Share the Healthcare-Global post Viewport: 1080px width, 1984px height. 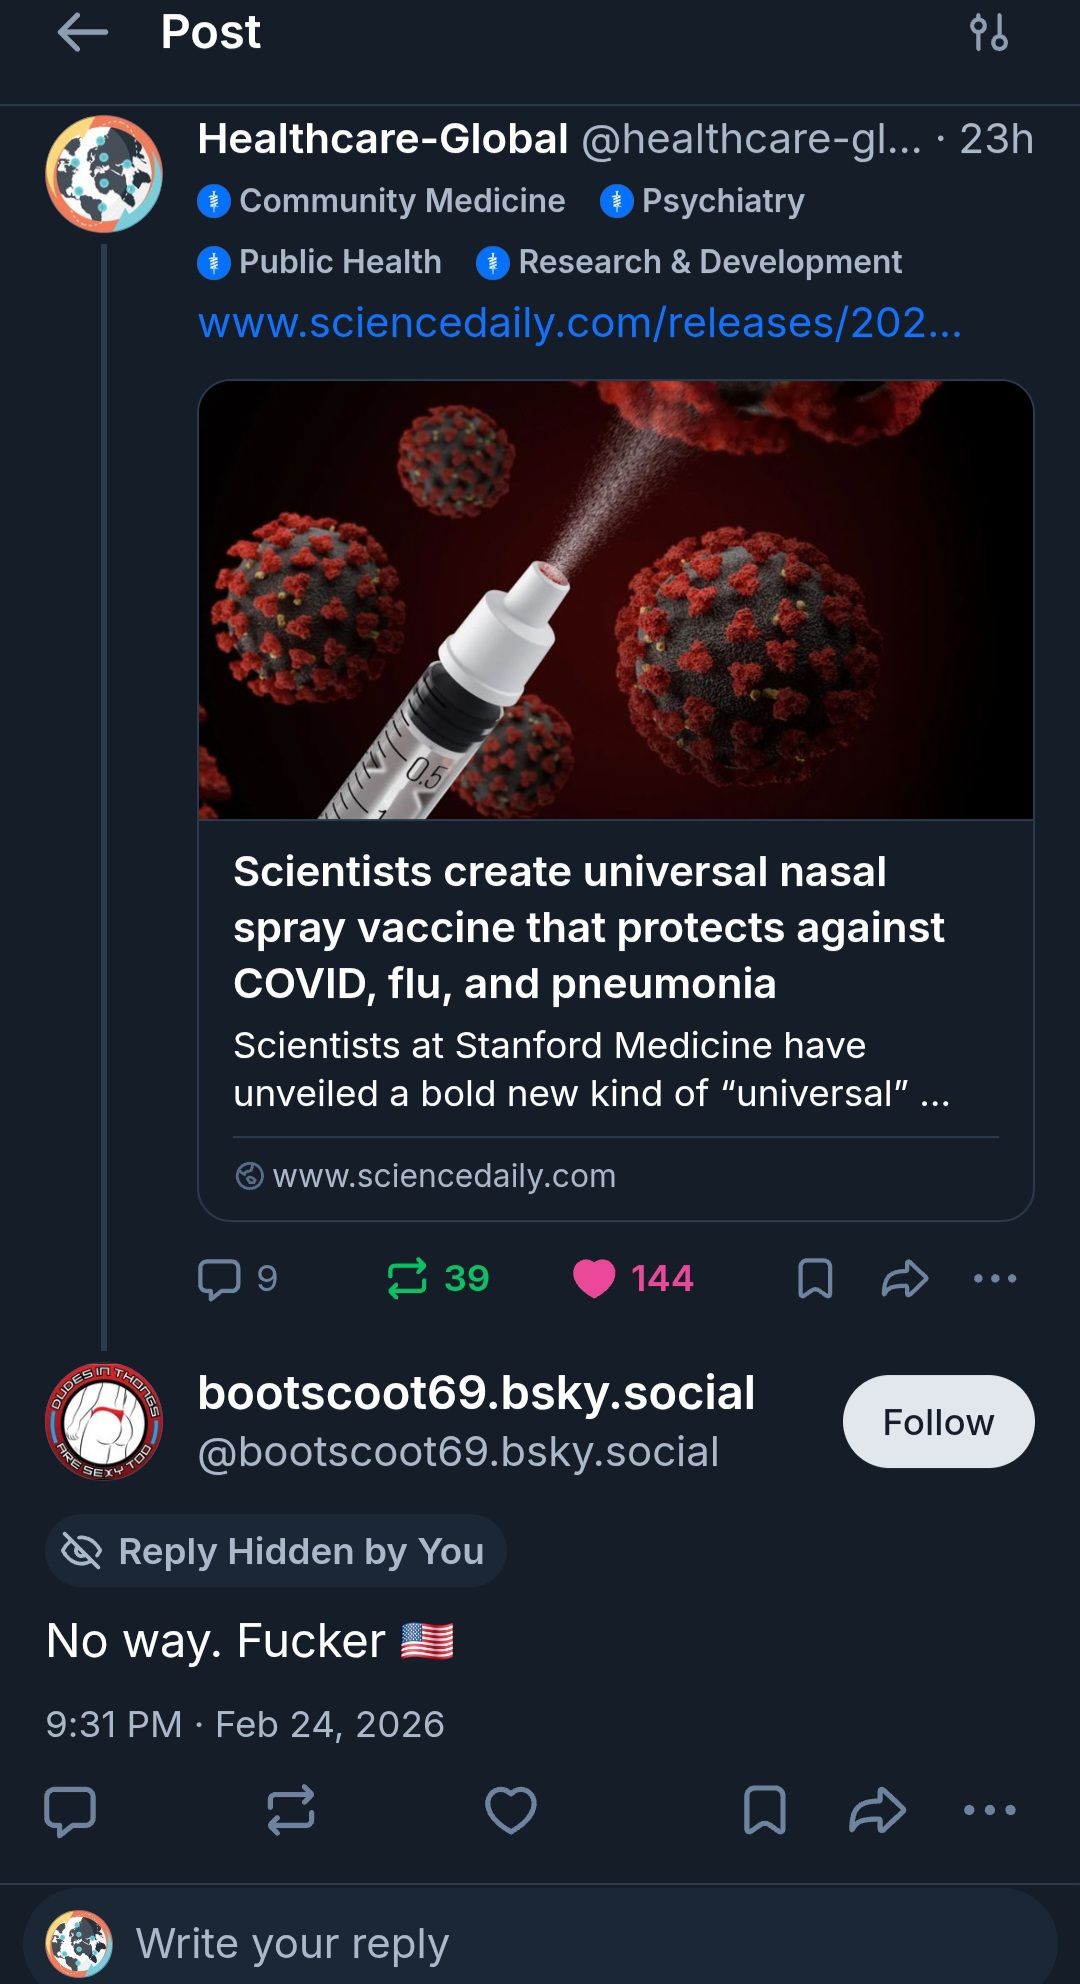tap(905, 1278)
